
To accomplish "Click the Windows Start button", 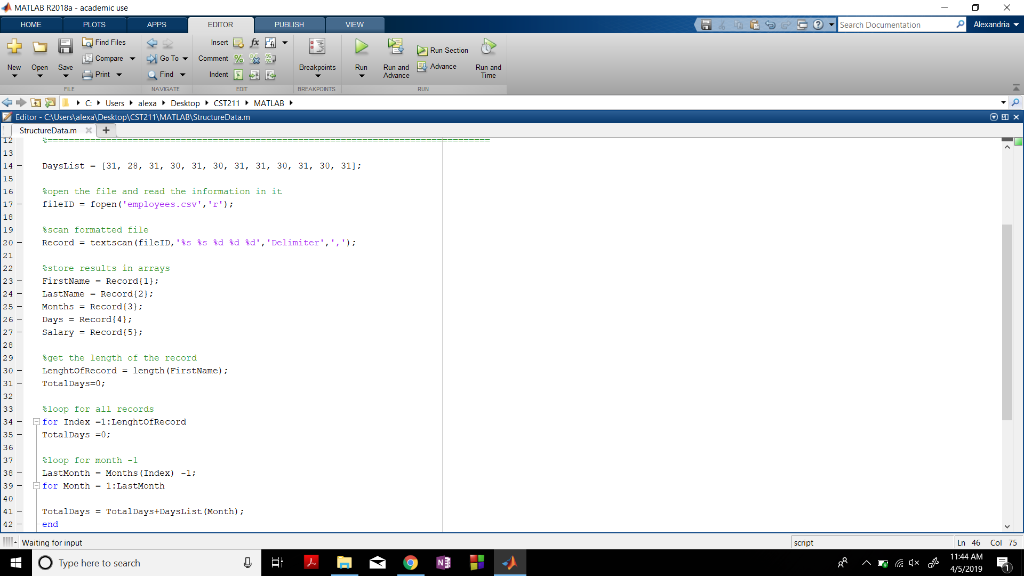I will (x=16, y=562).
